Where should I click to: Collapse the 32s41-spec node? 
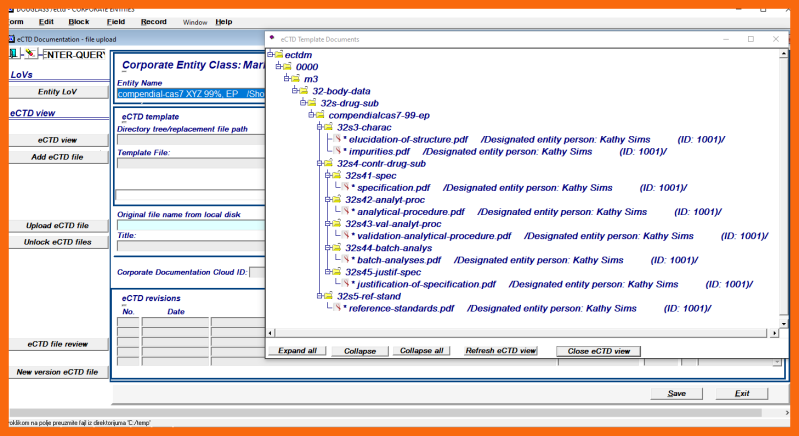[x=328, y=175]
